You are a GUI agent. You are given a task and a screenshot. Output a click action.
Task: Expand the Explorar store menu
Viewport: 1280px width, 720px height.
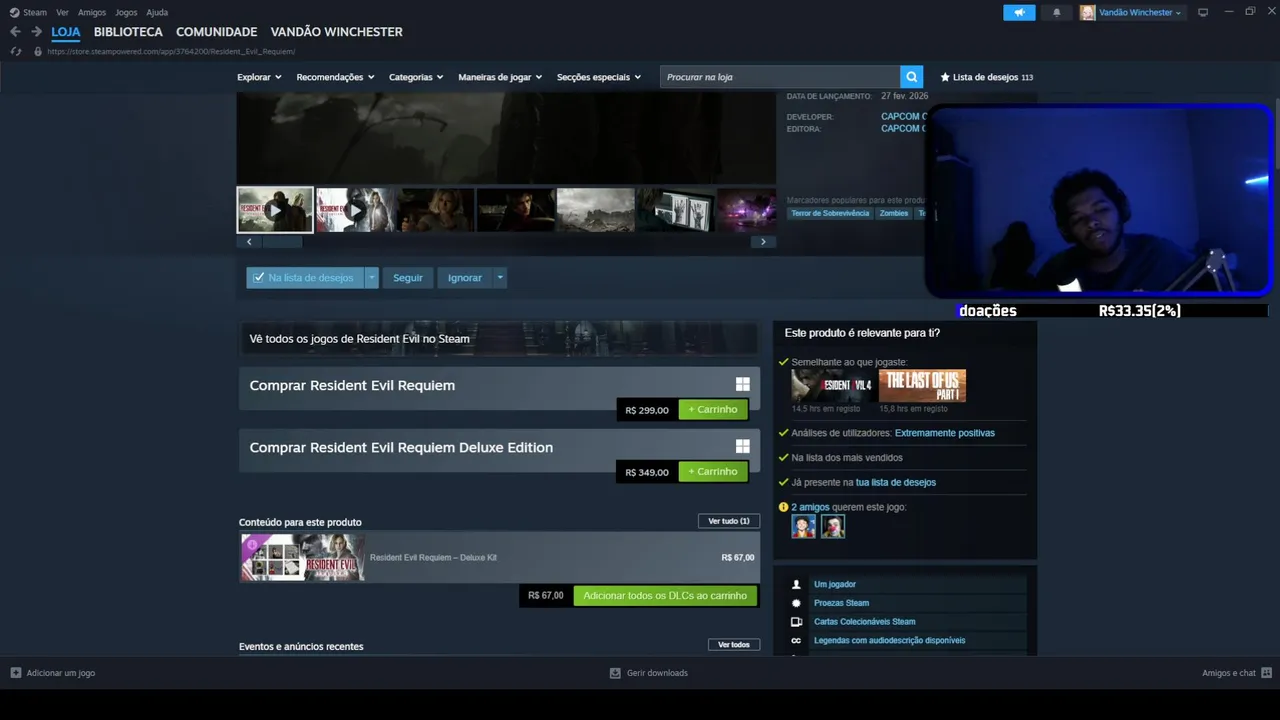259,77
